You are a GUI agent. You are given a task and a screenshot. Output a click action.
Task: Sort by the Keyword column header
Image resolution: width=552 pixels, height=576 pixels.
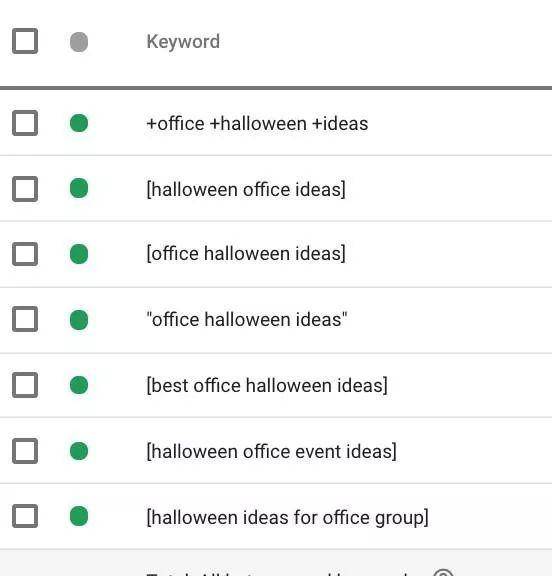(x=183, y=42)
